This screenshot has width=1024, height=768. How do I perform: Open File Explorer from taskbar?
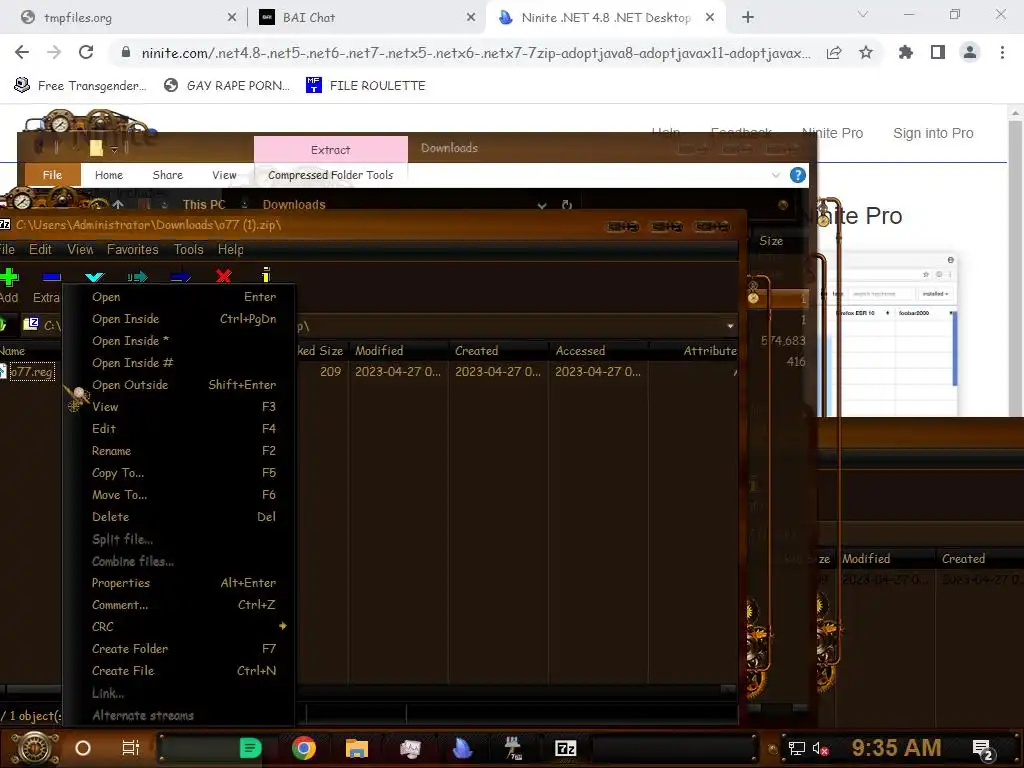point(357,748)
